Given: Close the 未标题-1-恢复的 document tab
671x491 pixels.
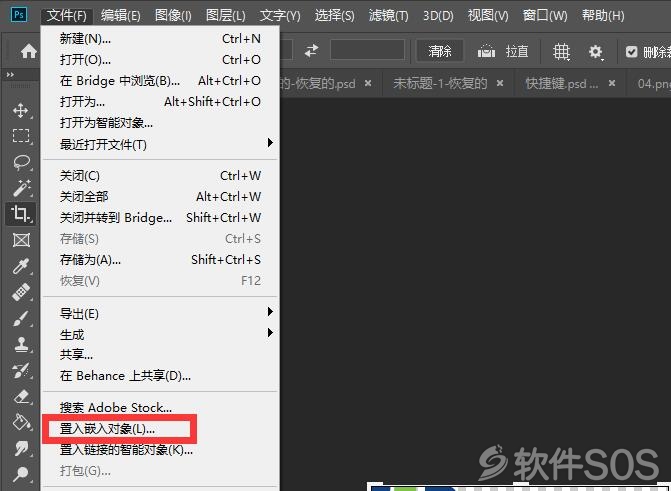Looking at the screenshot, I should click(x=500, y=83).
